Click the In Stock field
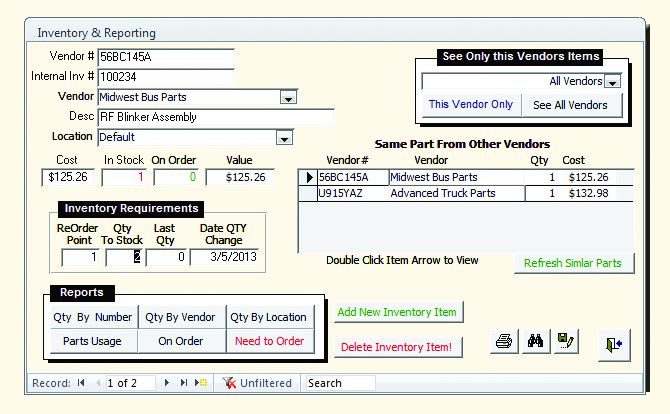This screenshot has width=670, height=414. point(124,177)
